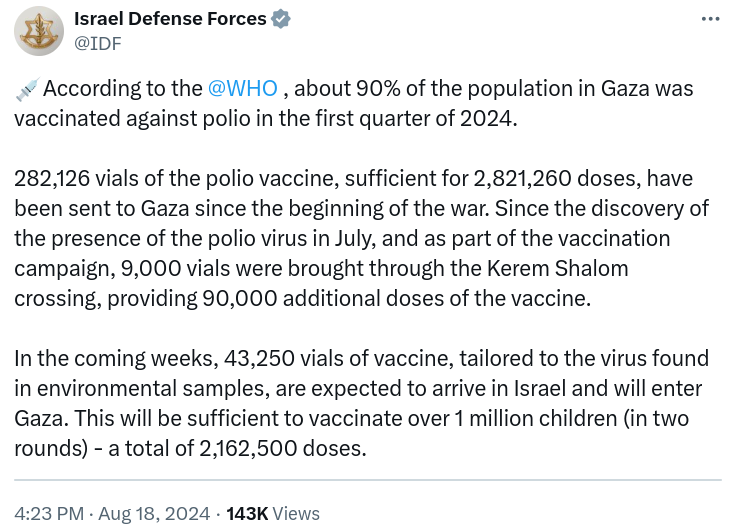This screenshot has height=530, width=738.
Task: Open the three-dot more options menu
Action: pos(710,19)
